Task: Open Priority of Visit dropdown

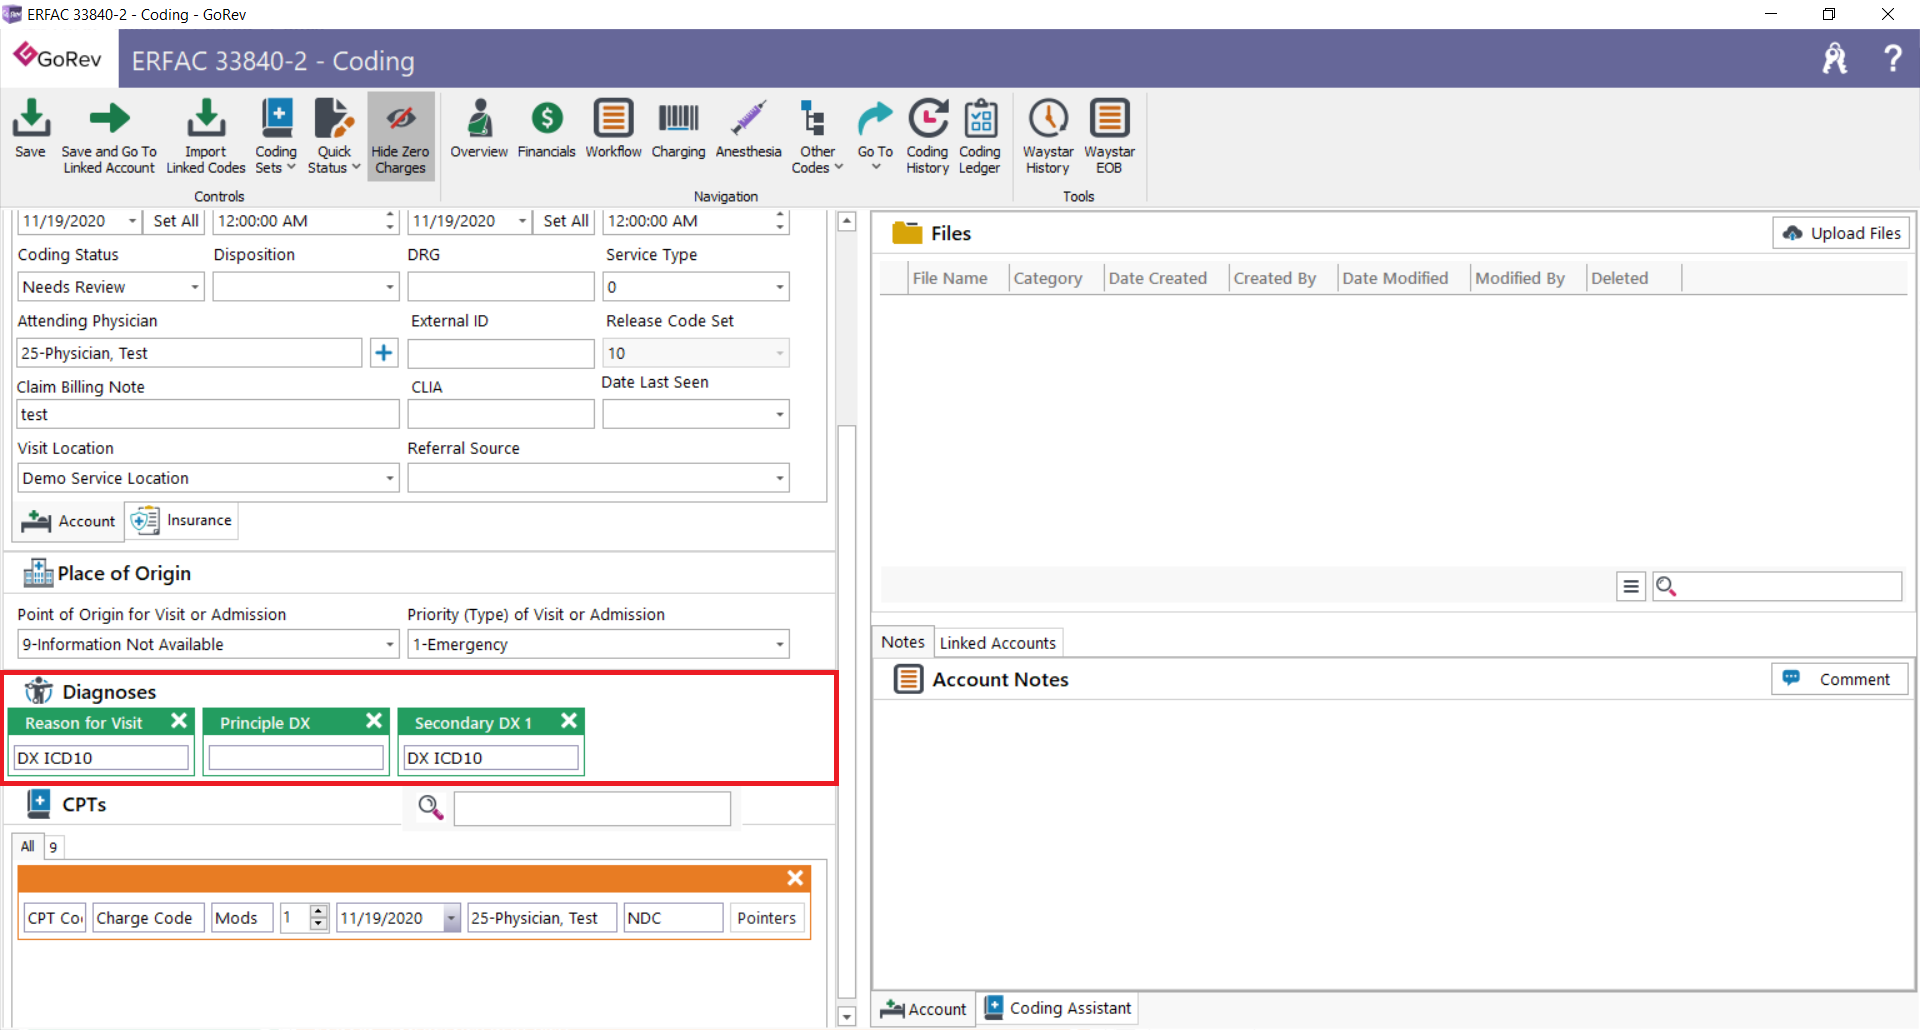Action: [x=780, y=644]
